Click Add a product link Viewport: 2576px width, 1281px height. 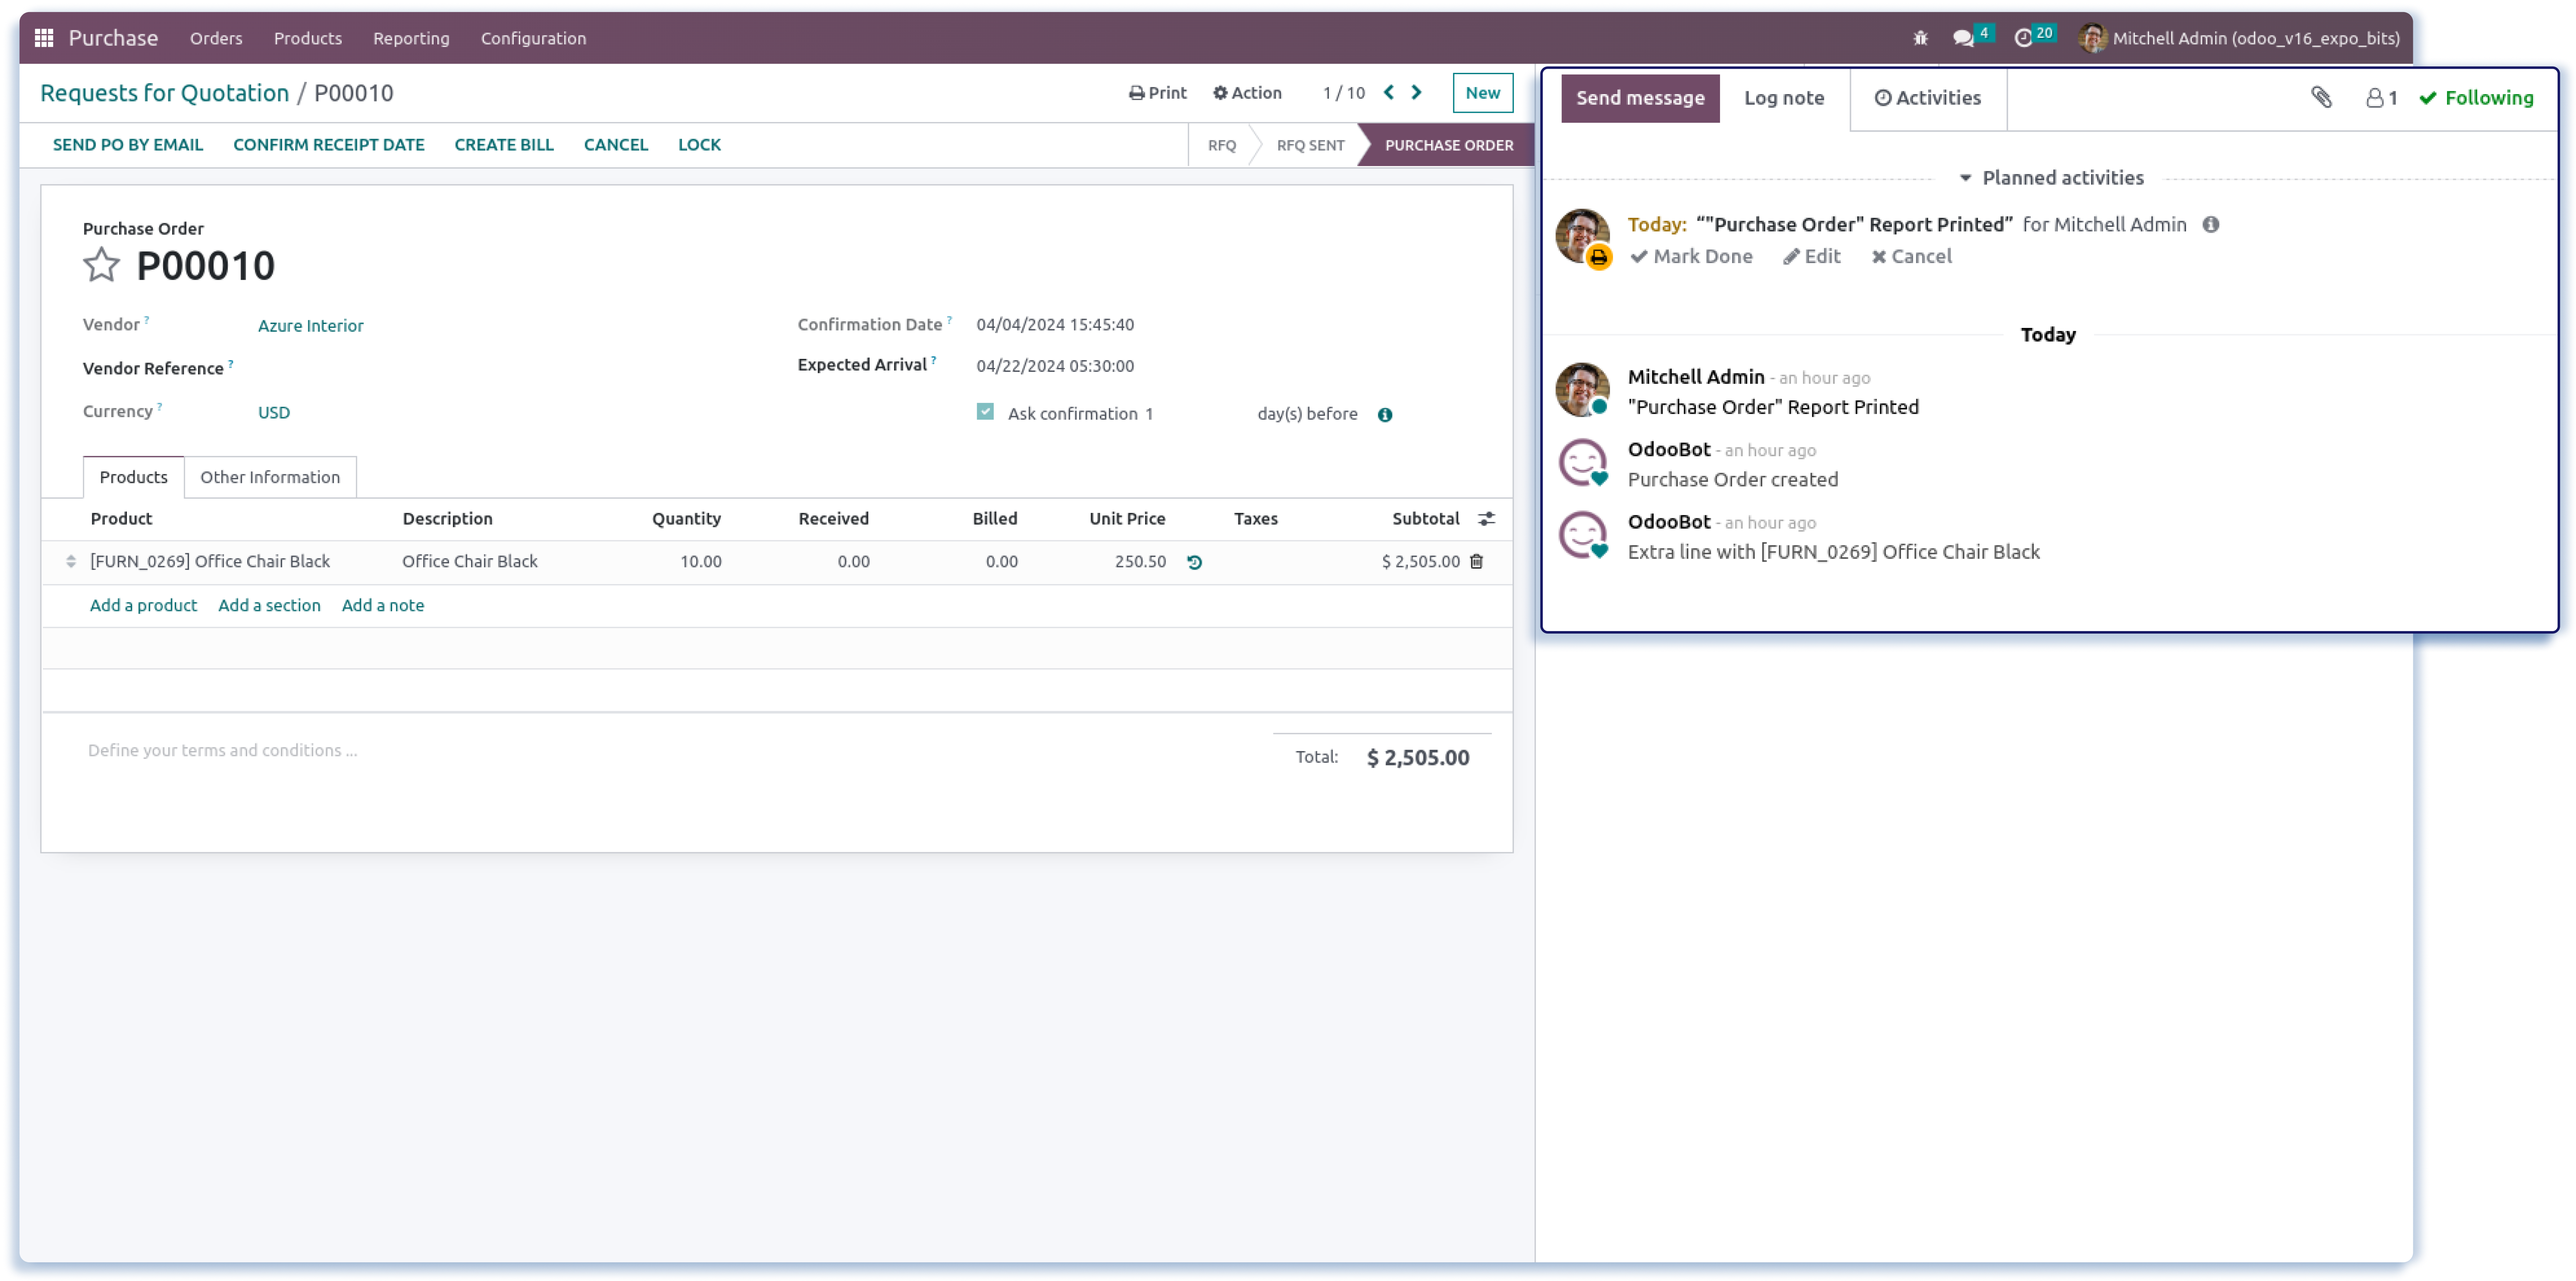point(143,606)
